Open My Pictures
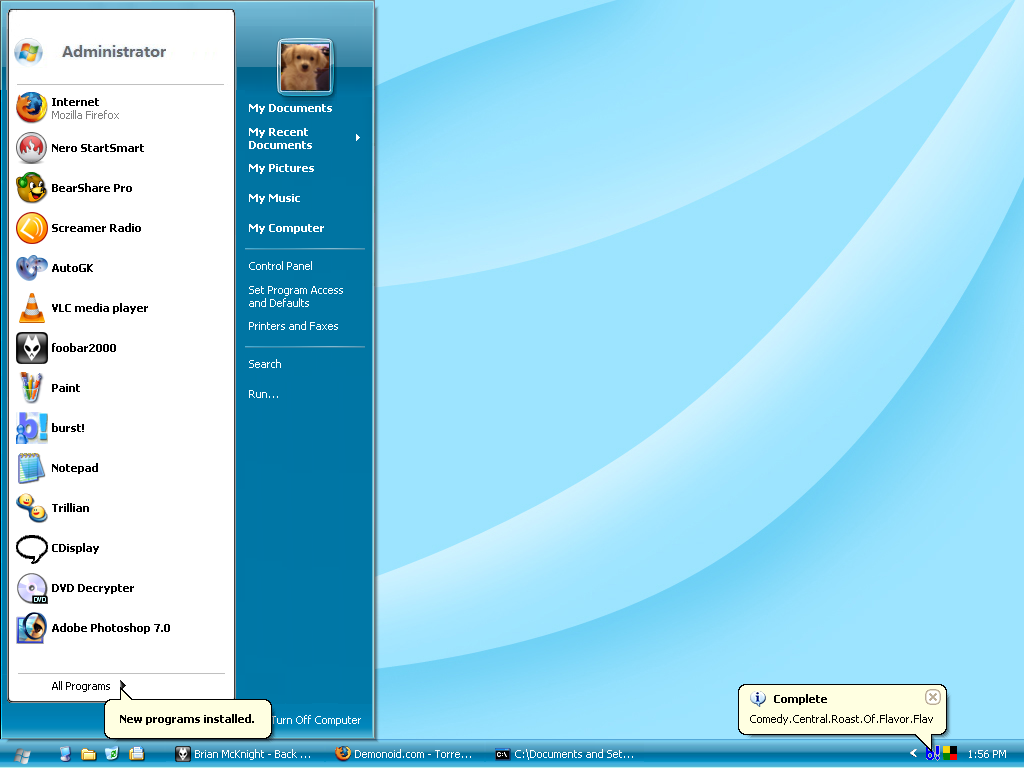Viewport: 1024px width, 768px height. coord(281,168)
